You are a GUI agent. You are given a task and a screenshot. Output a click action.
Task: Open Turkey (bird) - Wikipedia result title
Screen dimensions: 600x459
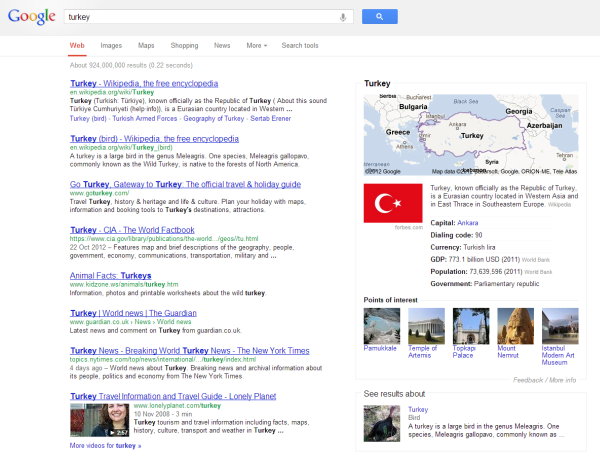(154, 139)
